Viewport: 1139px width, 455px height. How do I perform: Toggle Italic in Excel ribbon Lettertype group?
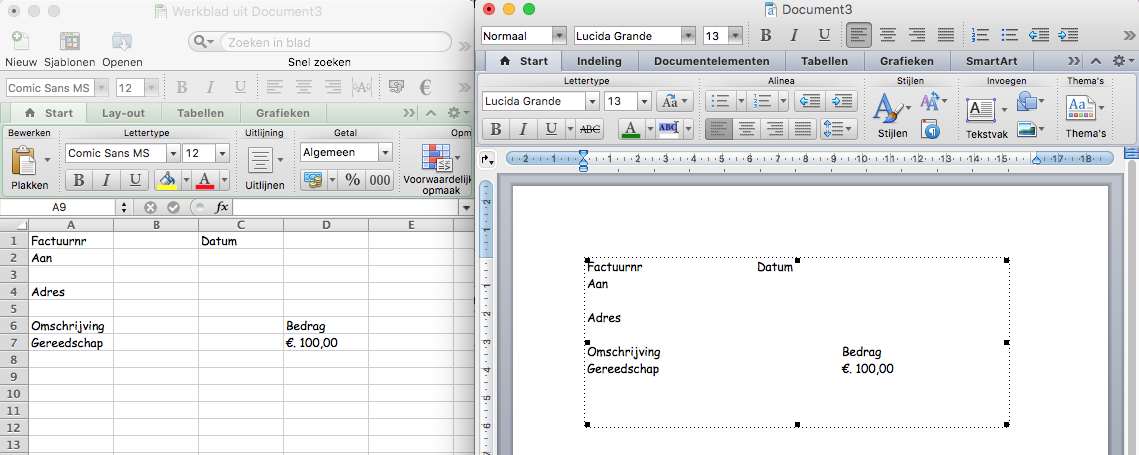click(105, 180)
